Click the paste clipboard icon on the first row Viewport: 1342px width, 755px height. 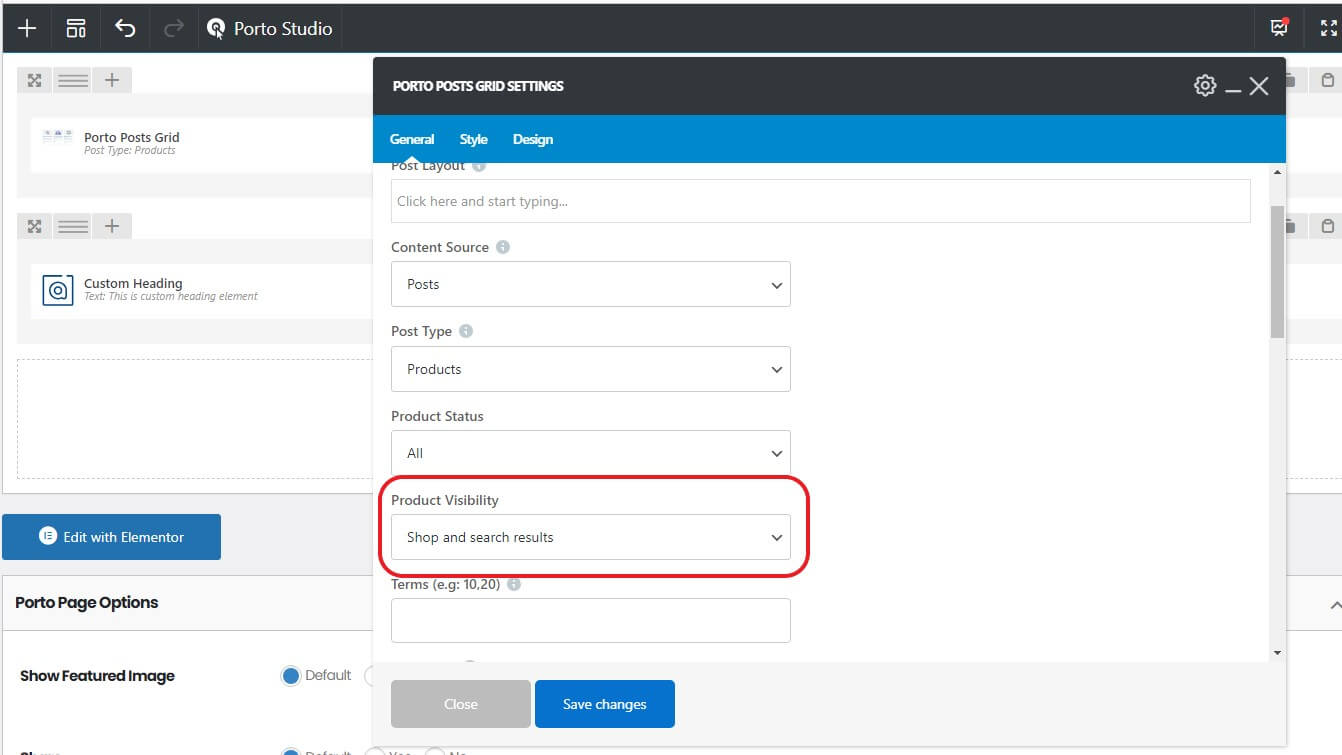coord(1328,81)
